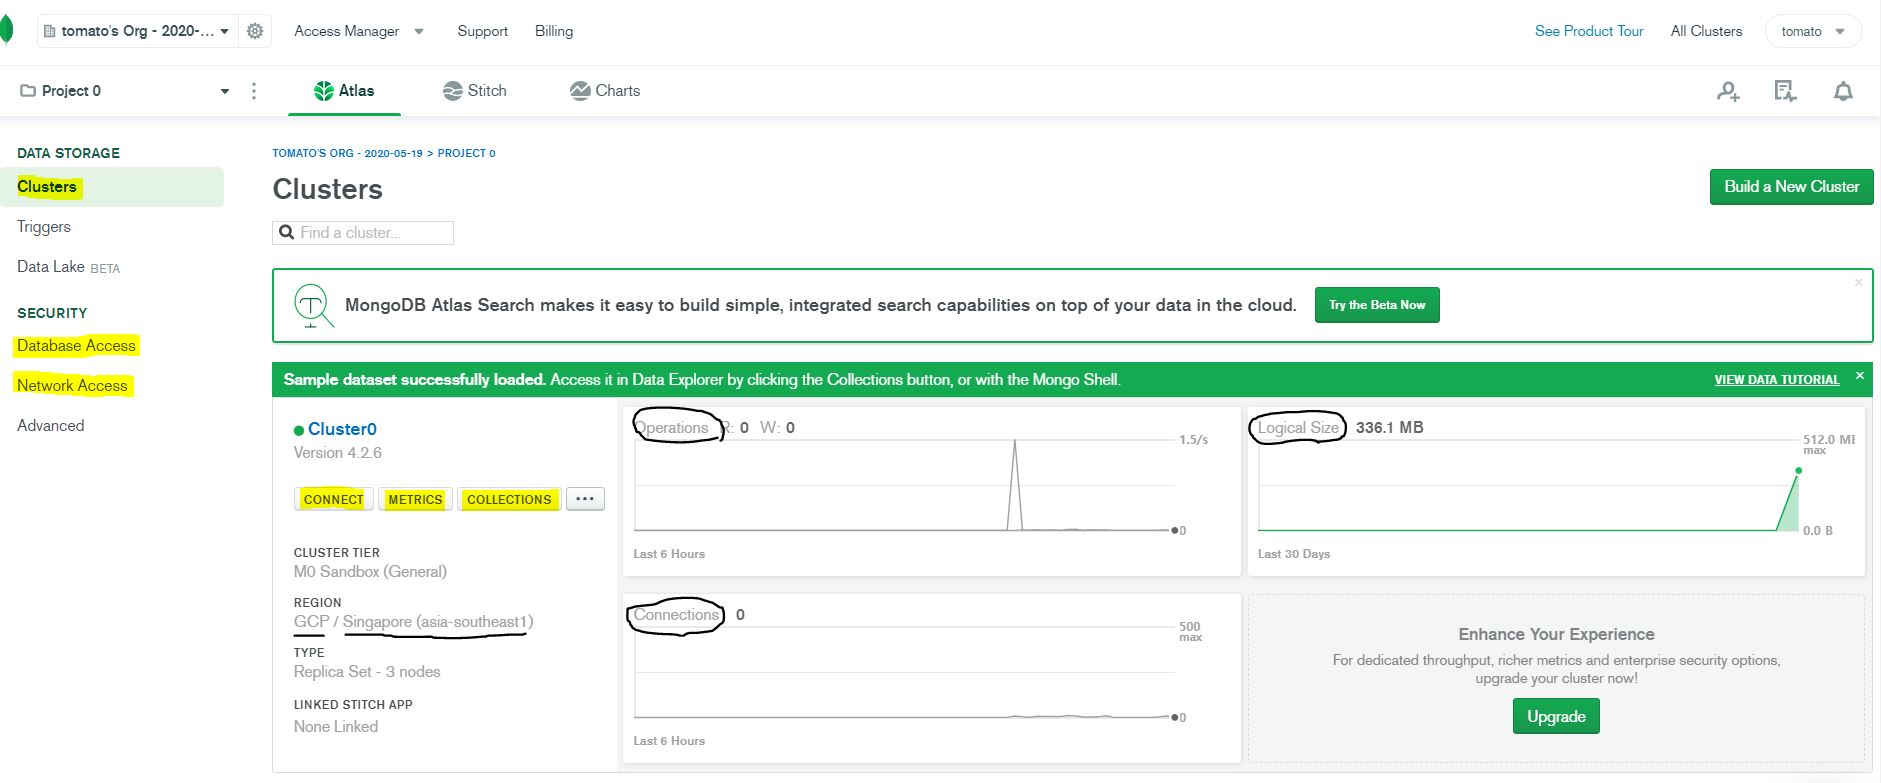
Task: Click the METRICS button for Cluster0
Action: coord(415,499)
